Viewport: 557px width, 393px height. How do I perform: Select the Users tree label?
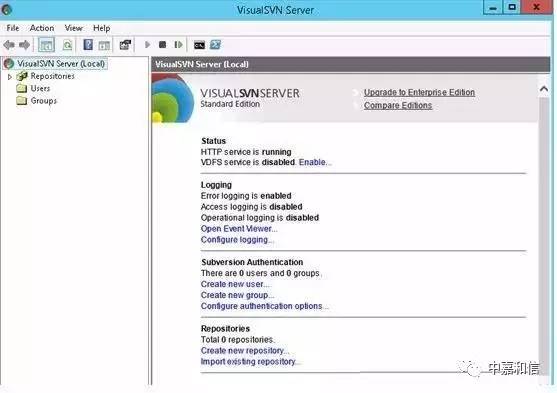40,88
